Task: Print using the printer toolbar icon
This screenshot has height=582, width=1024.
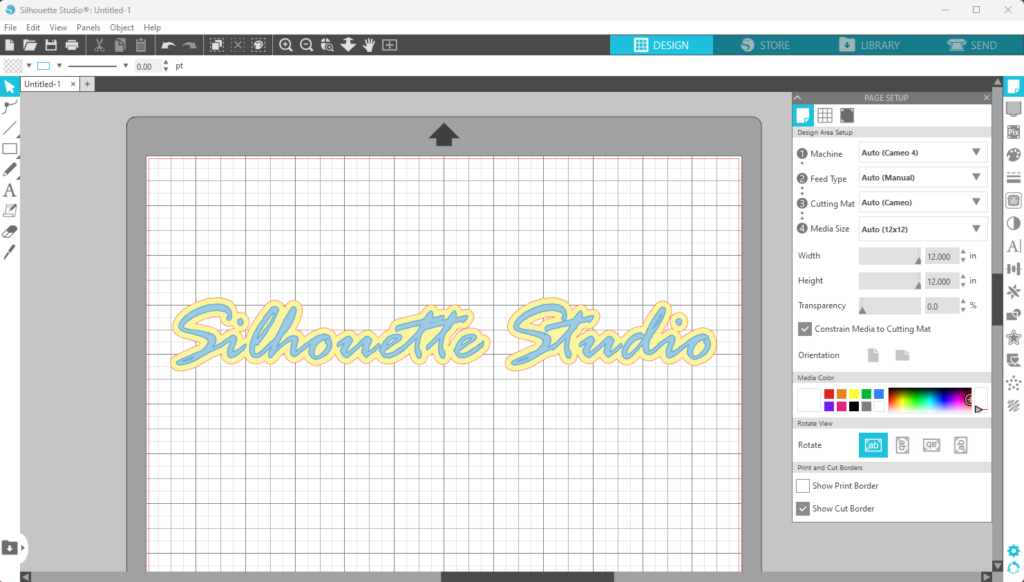Action: tap(72, 45)
